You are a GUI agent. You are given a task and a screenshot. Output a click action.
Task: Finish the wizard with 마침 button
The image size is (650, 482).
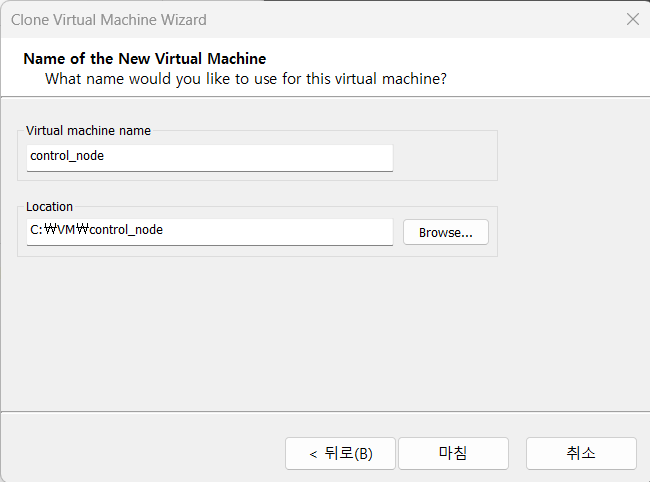(454, 453)
